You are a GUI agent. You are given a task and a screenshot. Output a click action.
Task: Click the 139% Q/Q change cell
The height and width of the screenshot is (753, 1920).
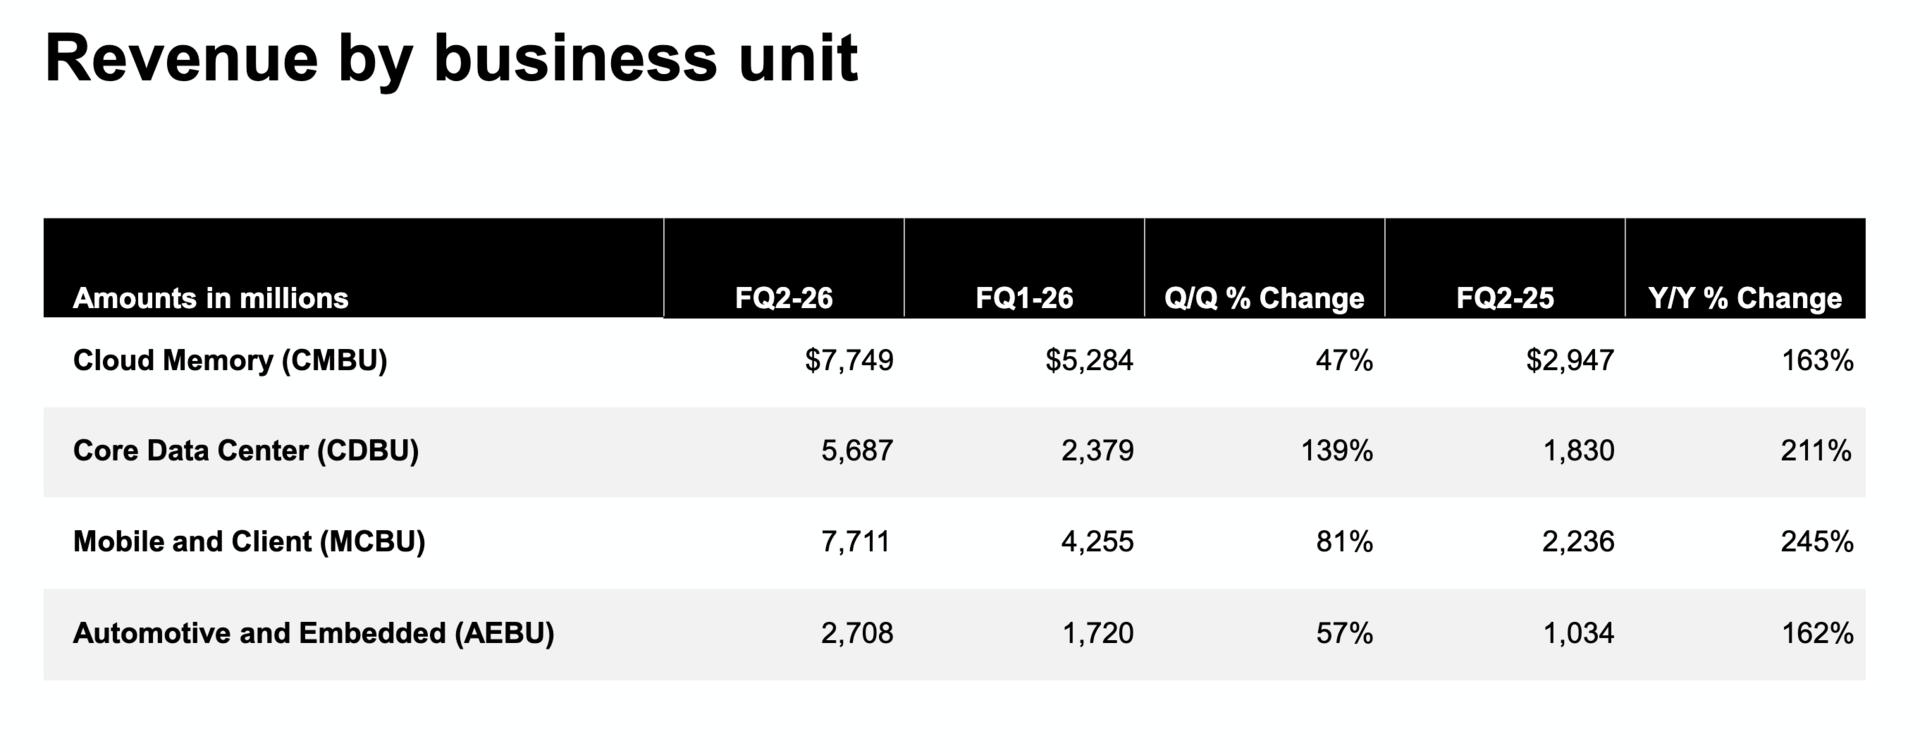1336,451
